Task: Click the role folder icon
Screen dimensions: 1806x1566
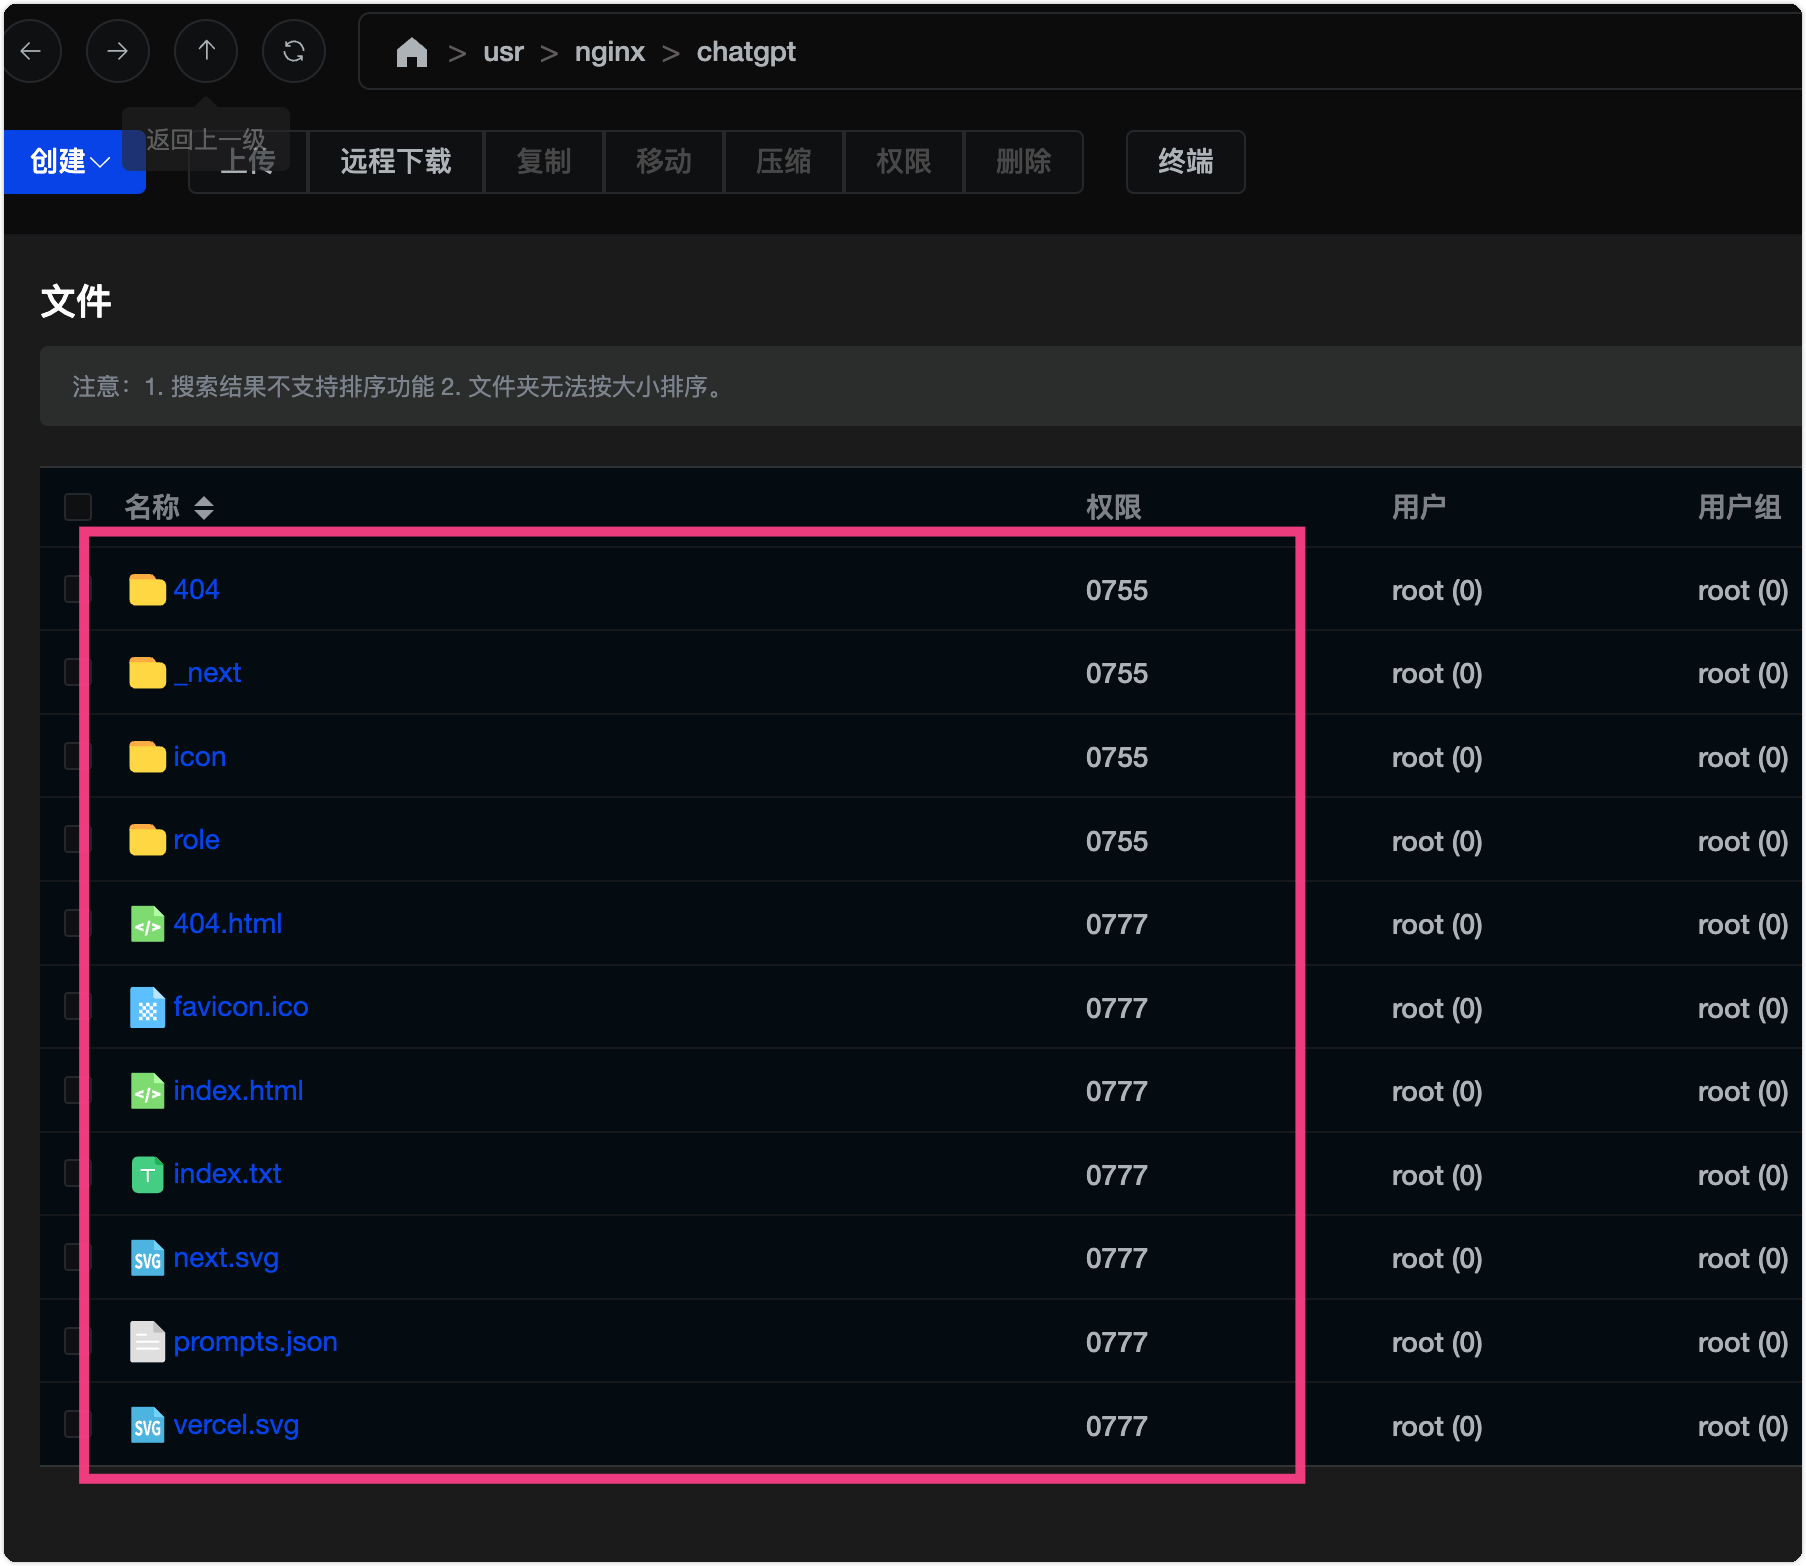Action: pyautogui.click(x=147, y=840)
